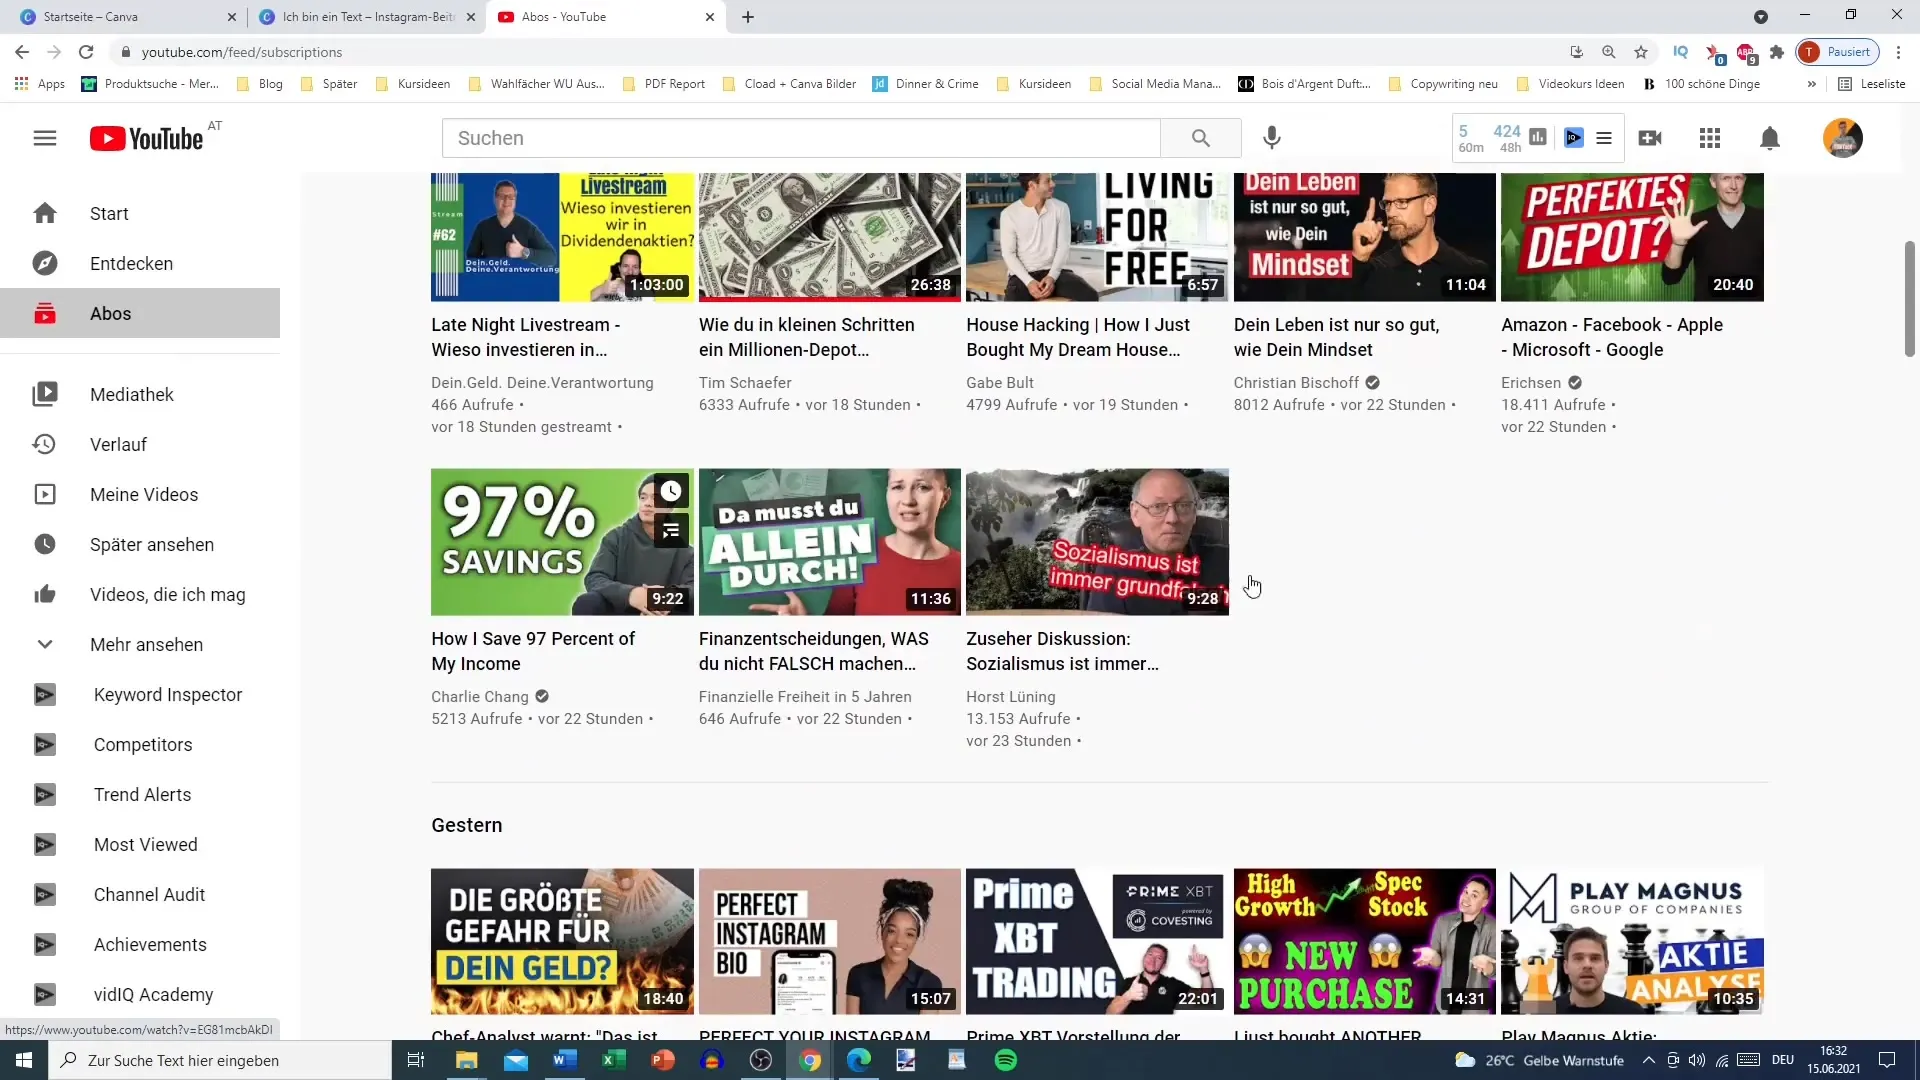Viewport: 1920px width, 1080px height.
Task: Click the search magnifier button
Action: [1201, 138]
